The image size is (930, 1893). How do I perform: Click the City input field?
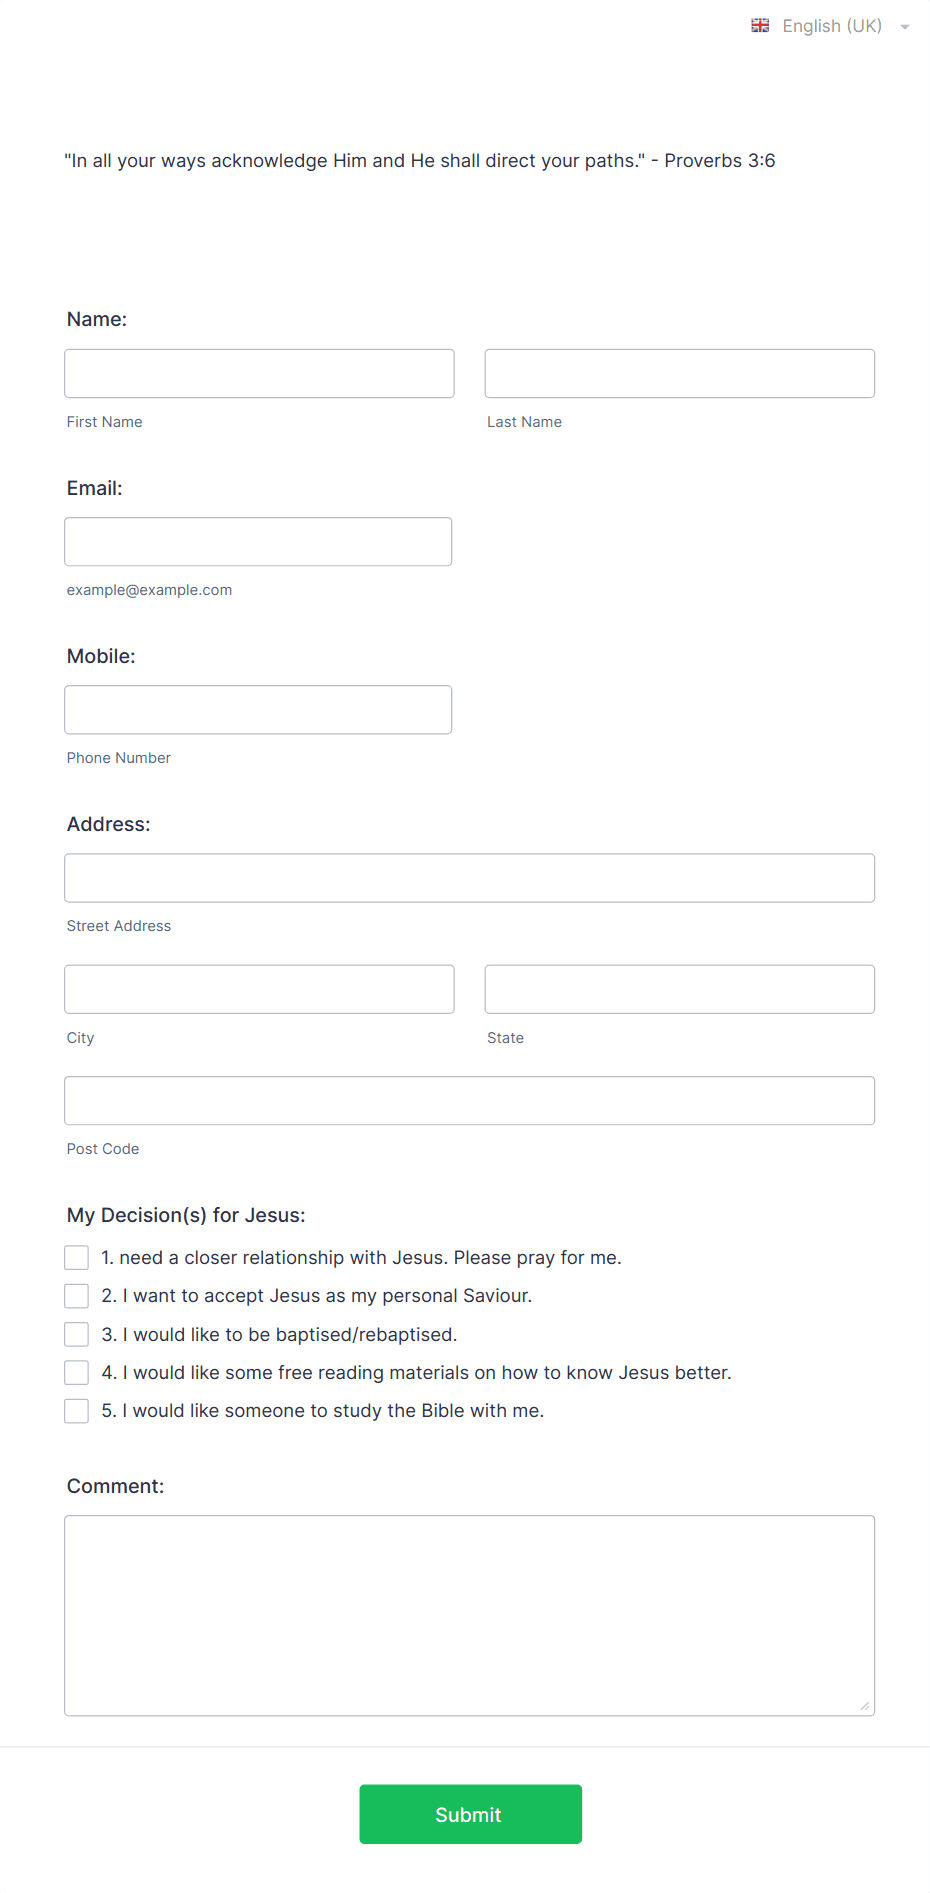coord(259,989)
